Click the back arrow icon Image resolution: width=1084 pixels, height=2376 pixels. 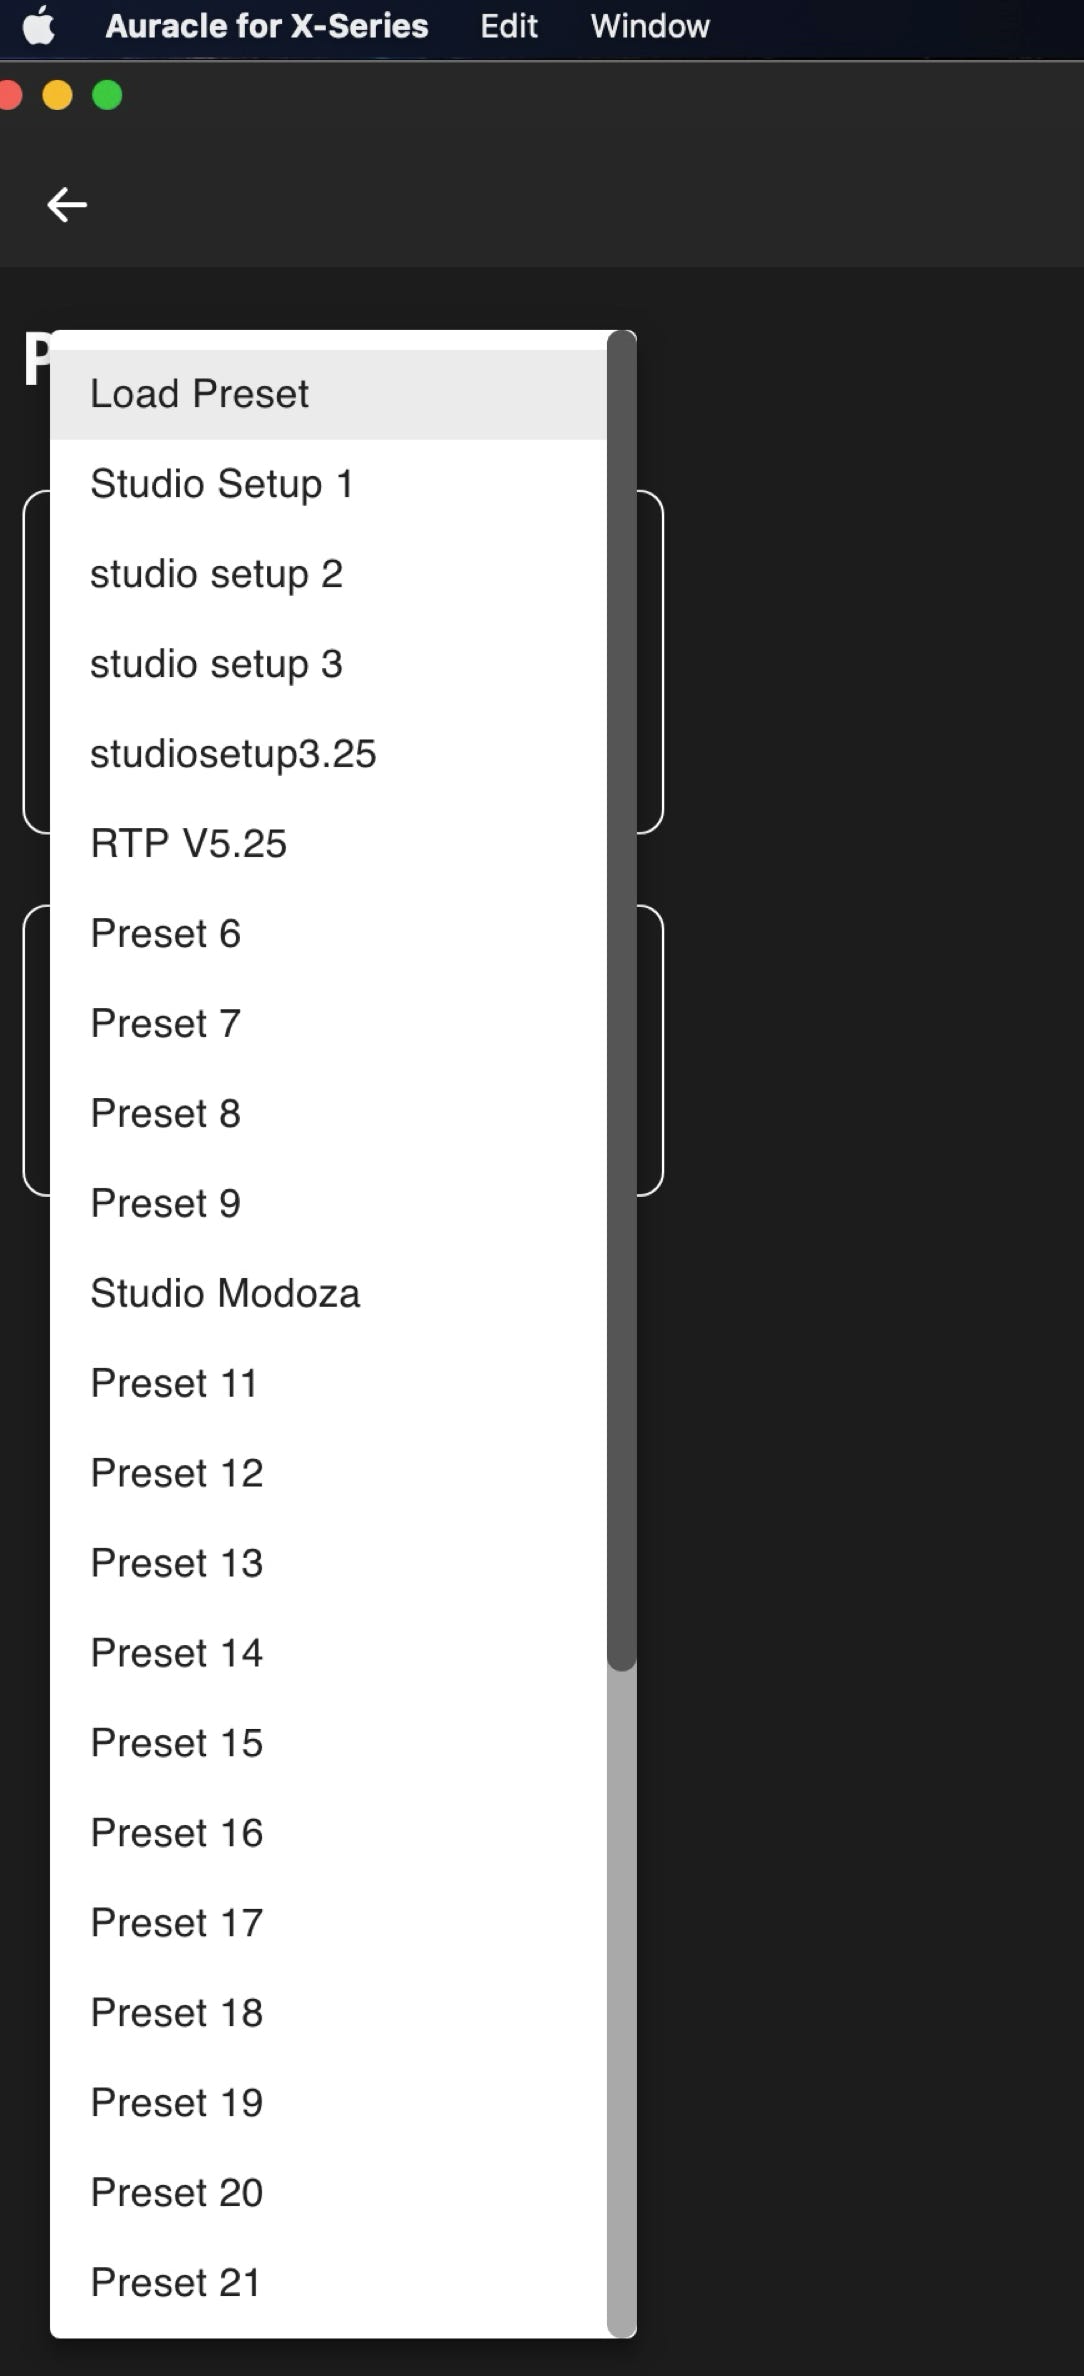[67, 204]
